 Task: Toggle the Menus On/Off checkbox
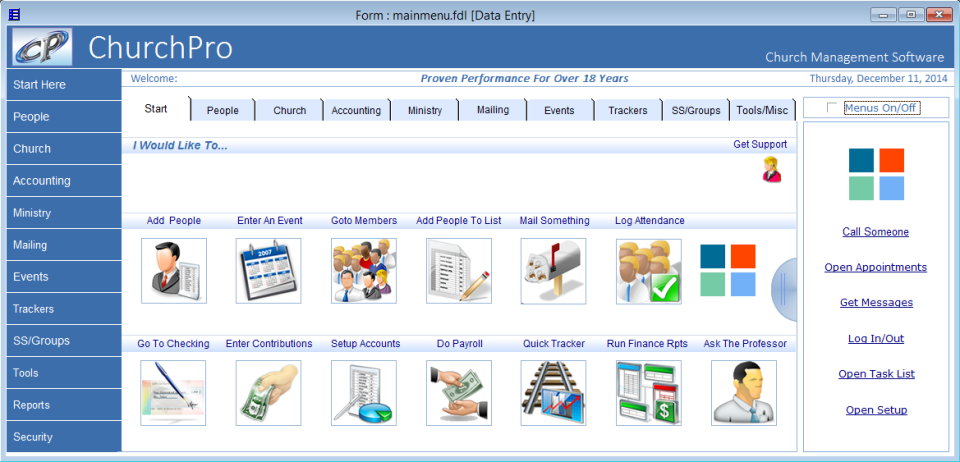831,108
